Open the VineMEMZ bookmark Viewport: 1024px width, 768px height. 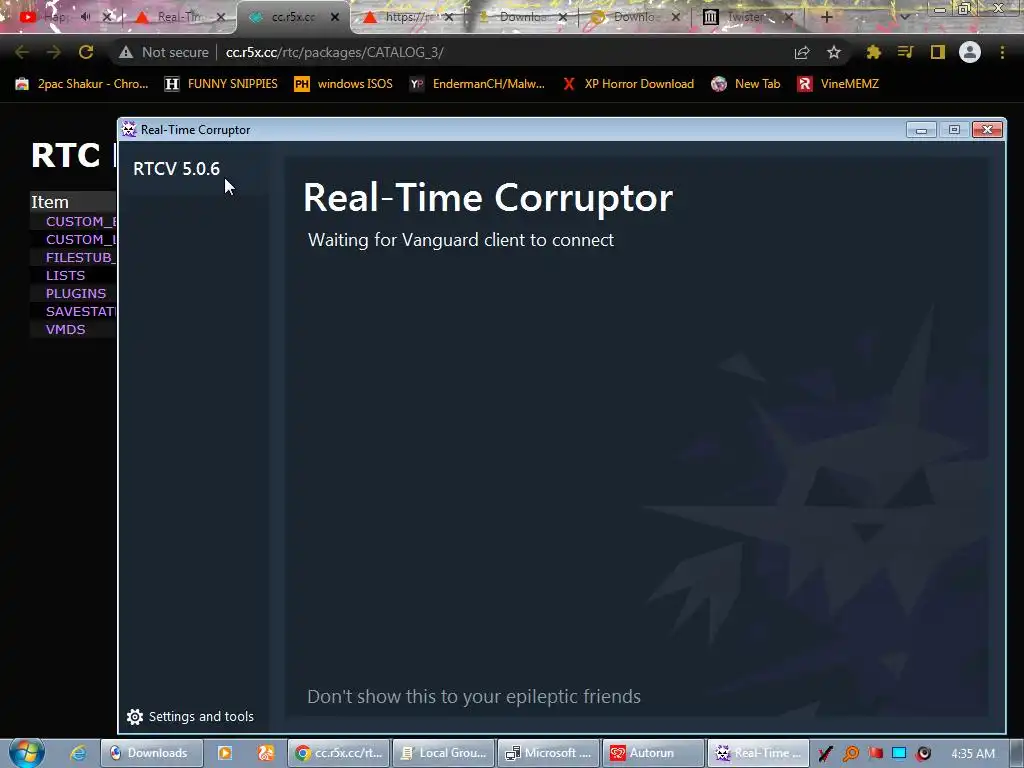tap(838, 84)
